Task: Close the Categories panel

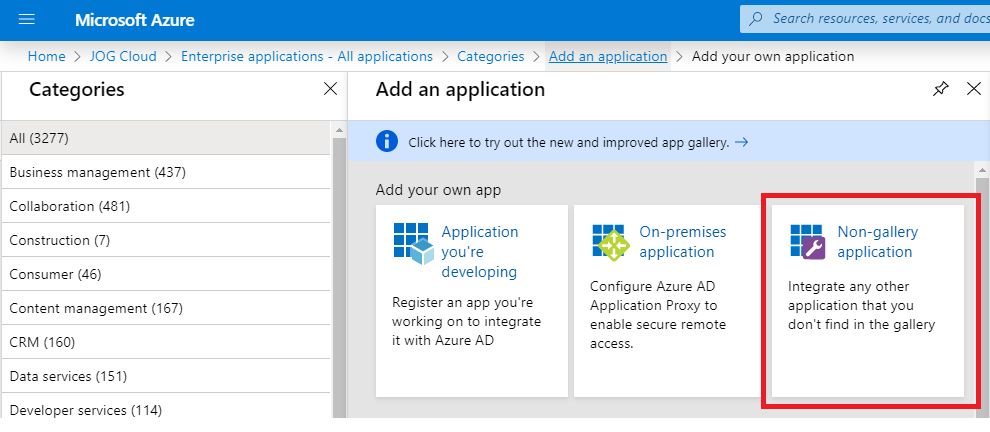Action: (x=330, y=90)
